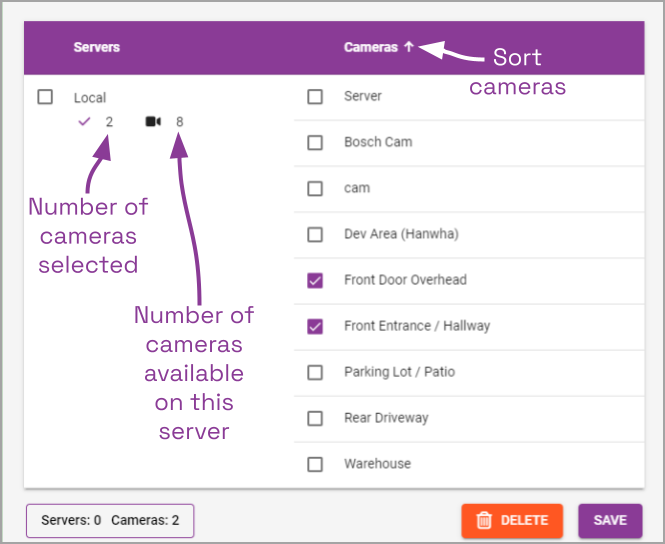The width and height of the screenshot is (665, 544).
Task: Click the purple checkmark icon under Local
Action: point(85,122)
